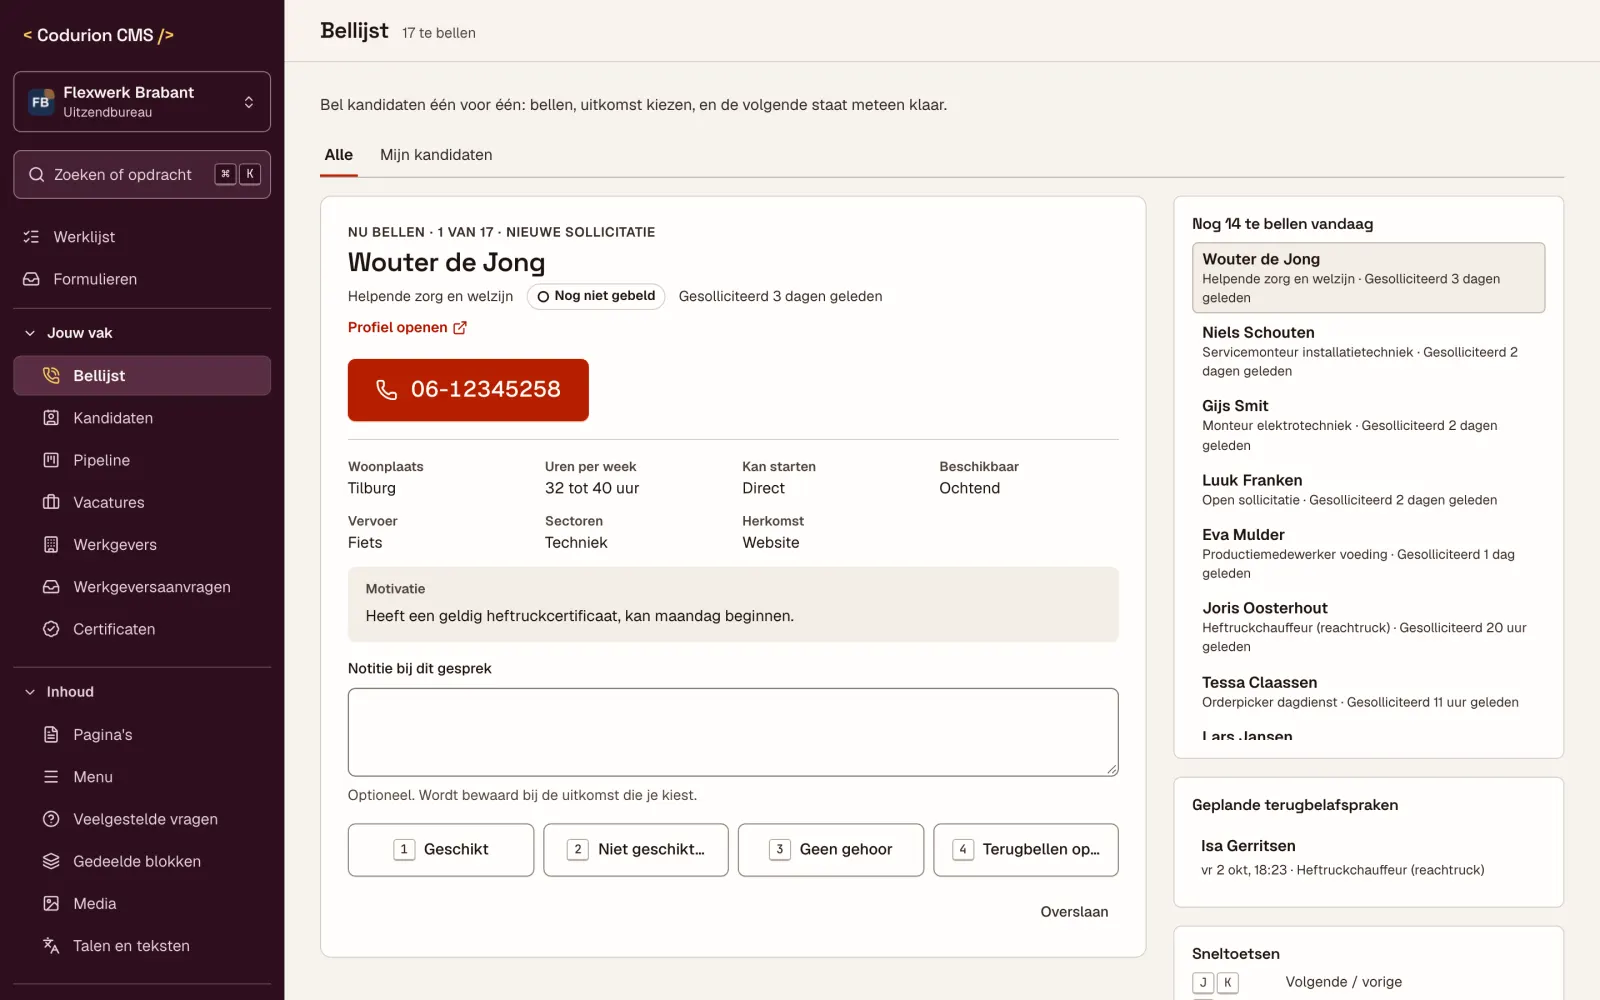Select Wouter de Jong in call list
1600x1000 pixels.
(x=1368, y=278)
